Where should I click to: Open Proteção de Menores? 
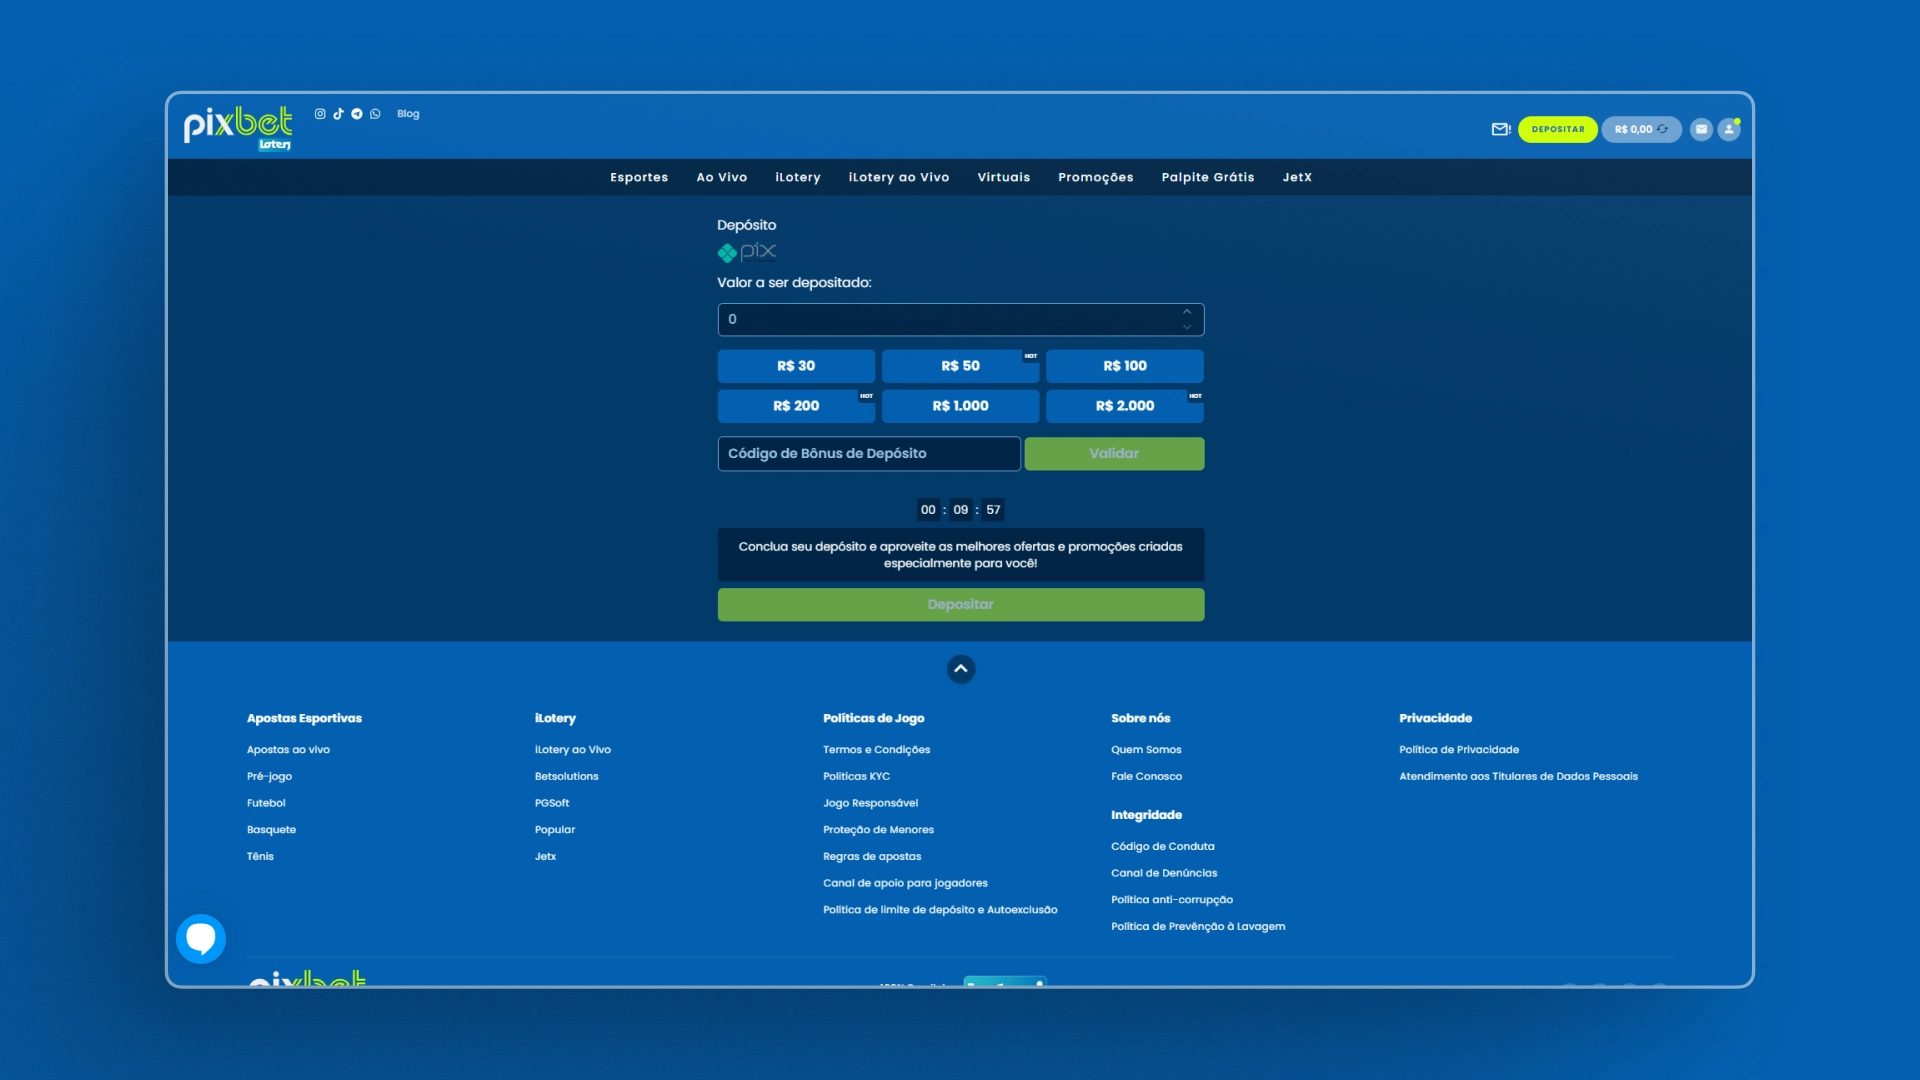tap(879, 830)
